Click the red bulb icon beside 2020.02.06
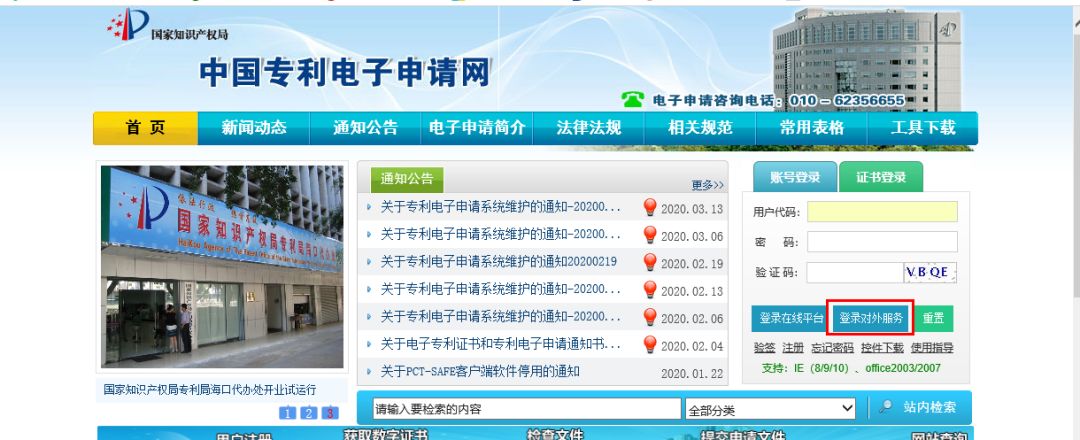1080x440 pixels. [x=650, y=317]
